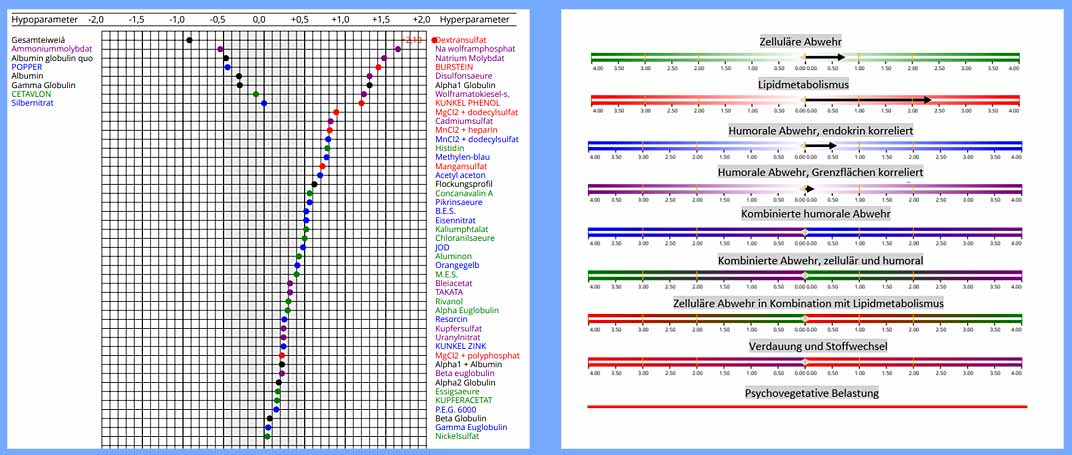The image size is (1072, 455).
Task: Click arrow on Humorale Abwehr, endokrin korreliert scale
Action: pos(820,146)
